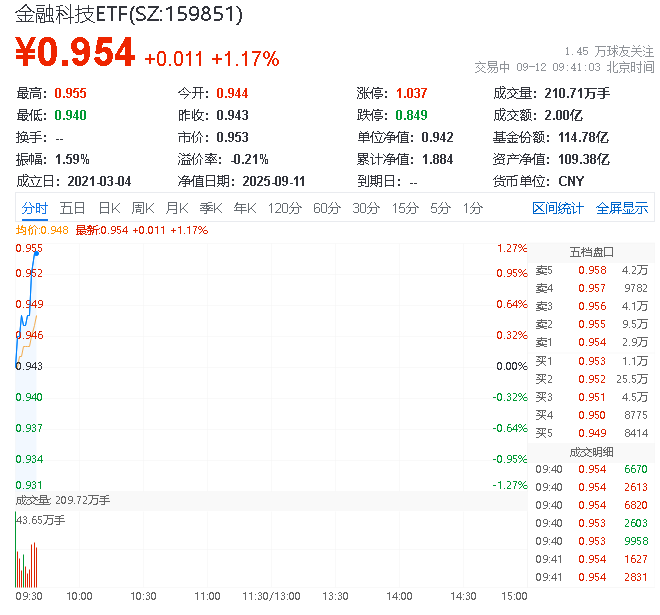Select the 季K tab
This screenshot has height=615, width=660.
pyautogui.click(x=211, y=208)
